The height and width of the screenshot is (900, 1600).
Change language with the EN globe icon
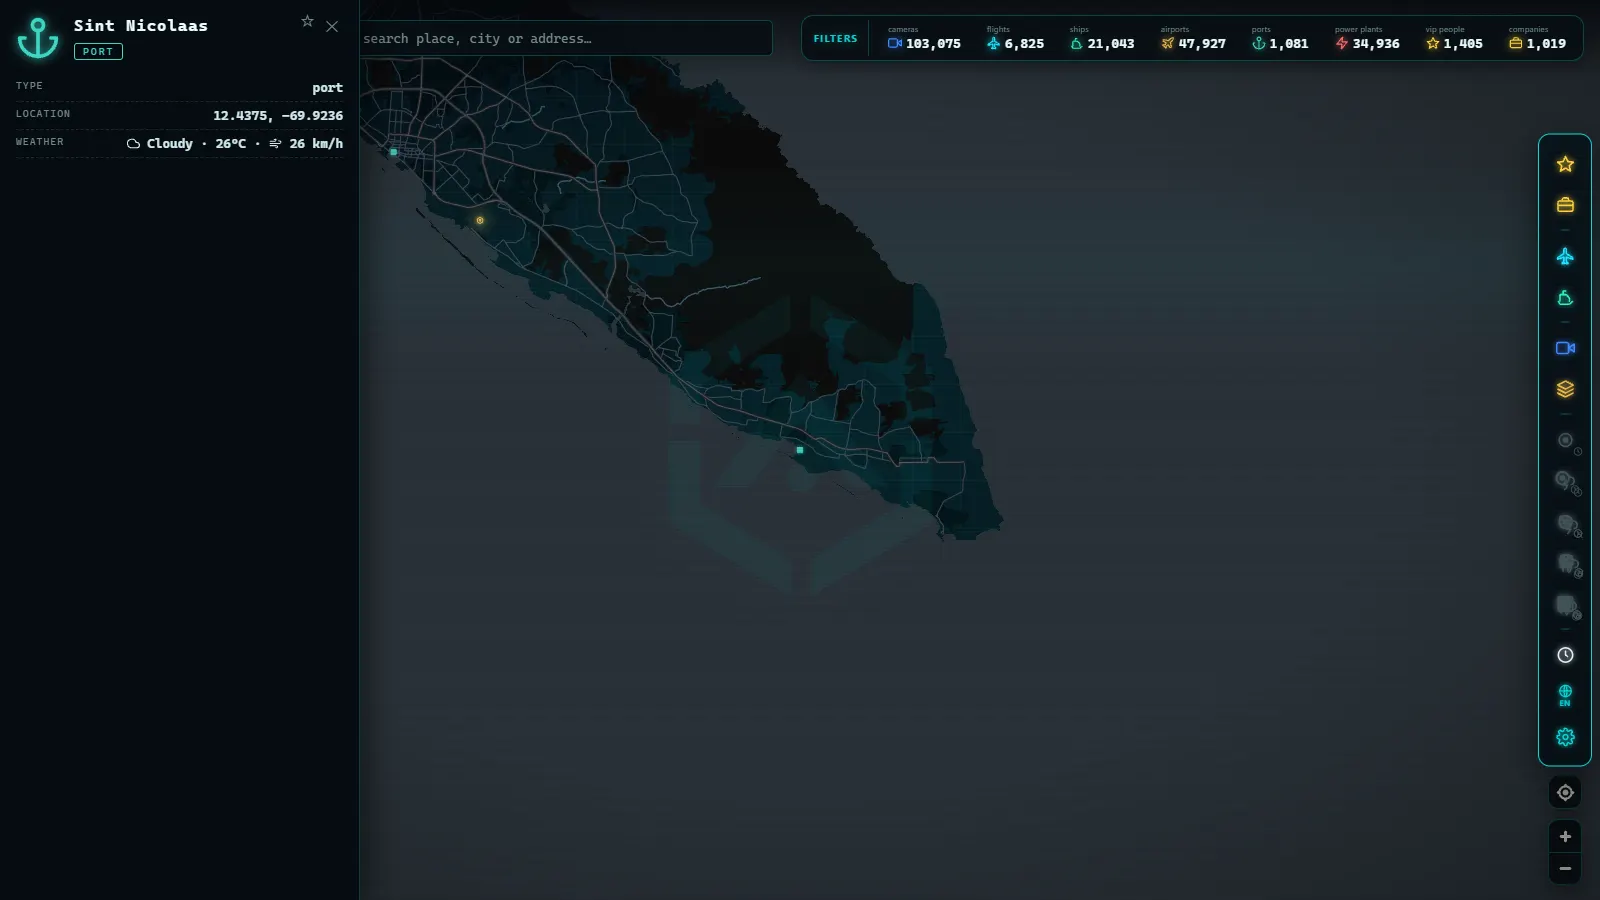pyautogui.click(x=1565, y=695)
